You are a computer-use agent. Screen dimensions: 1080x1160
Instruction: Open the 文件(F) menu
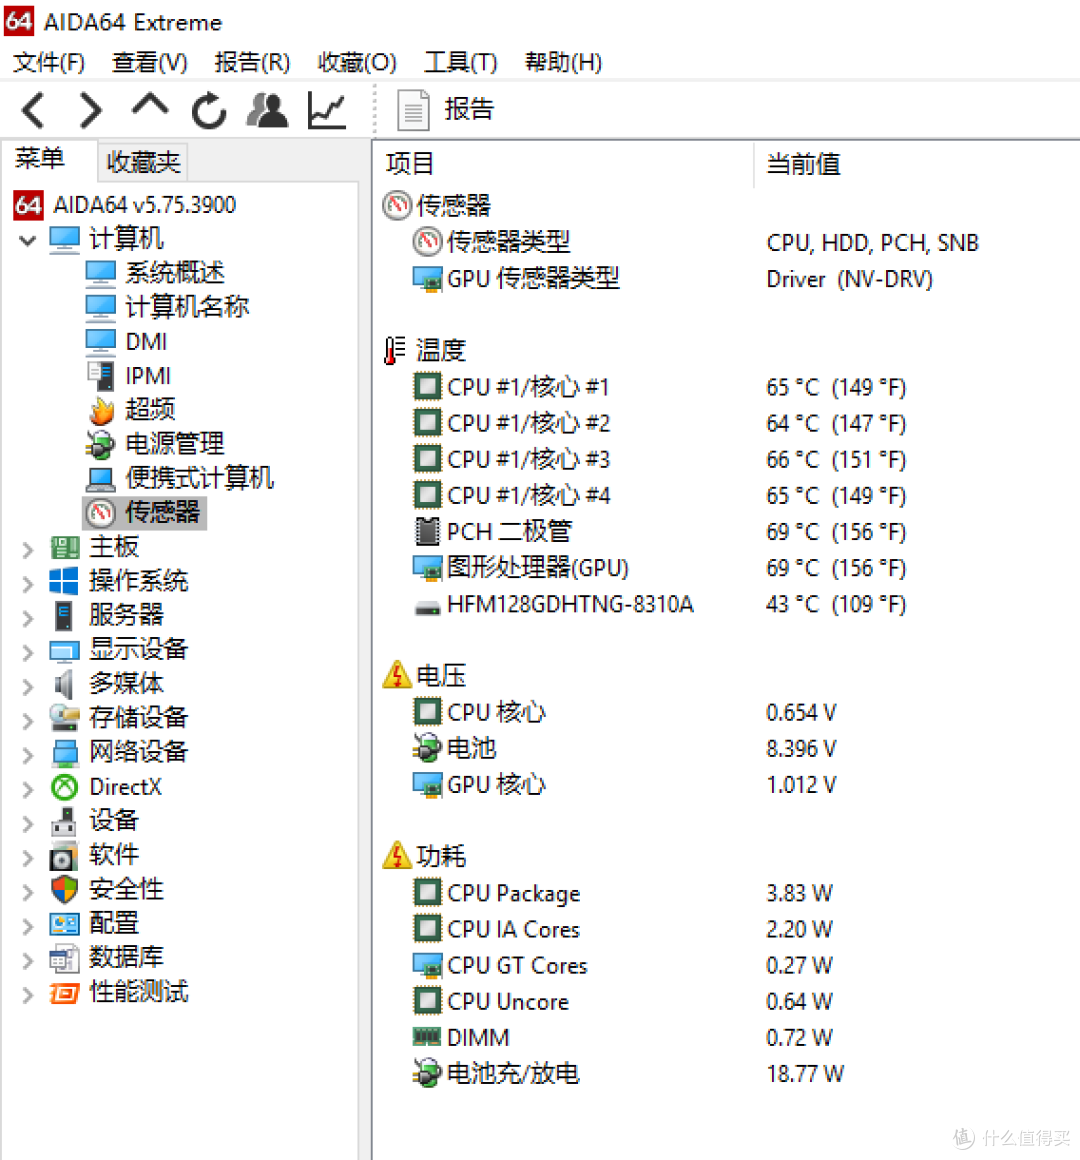[x=49, y=62]
